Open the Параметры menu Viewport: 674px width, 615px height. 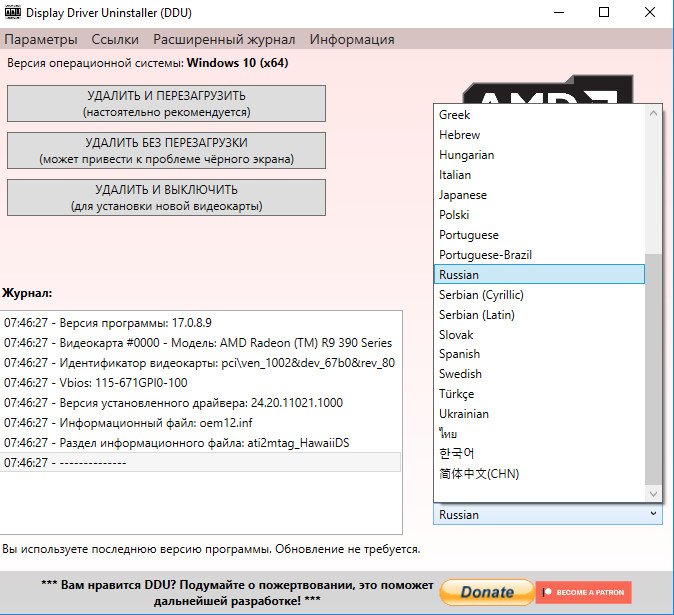(x=41, y=39)
